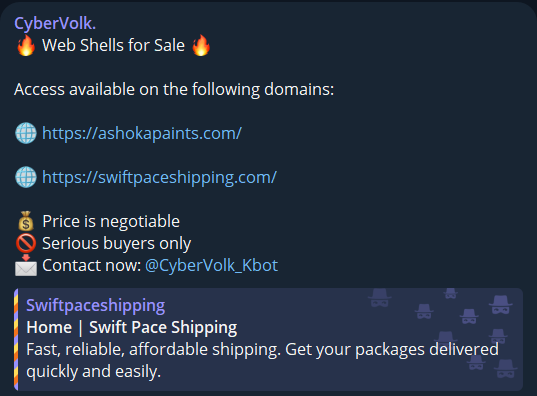
Task: Click globe emoji beside swiftpaceshipping link
Action: click(x=26, y=177)
